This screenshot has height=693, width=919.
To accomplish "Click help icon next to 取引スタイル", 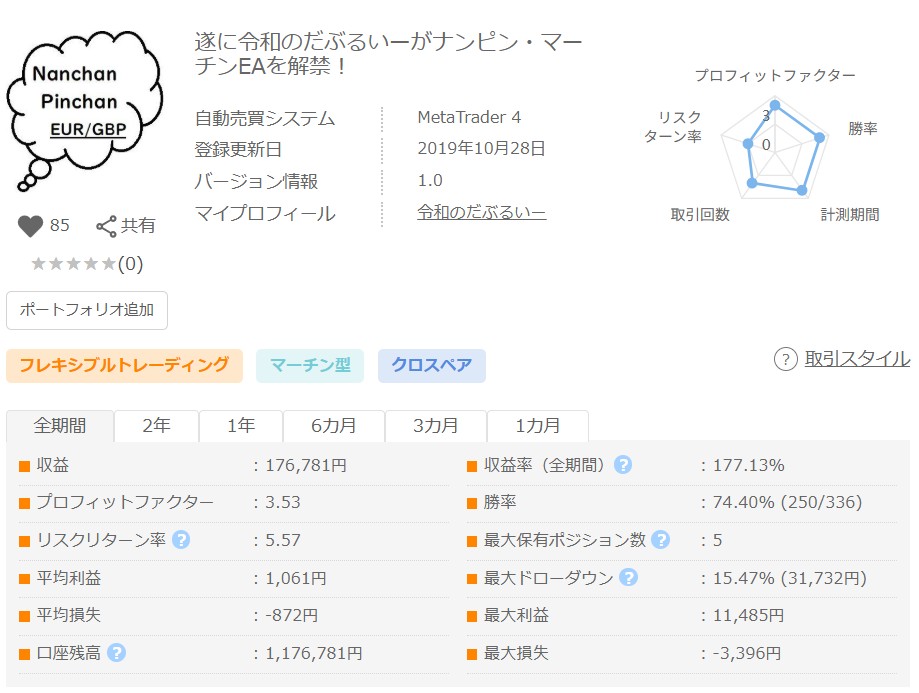I will click(785, 359).
